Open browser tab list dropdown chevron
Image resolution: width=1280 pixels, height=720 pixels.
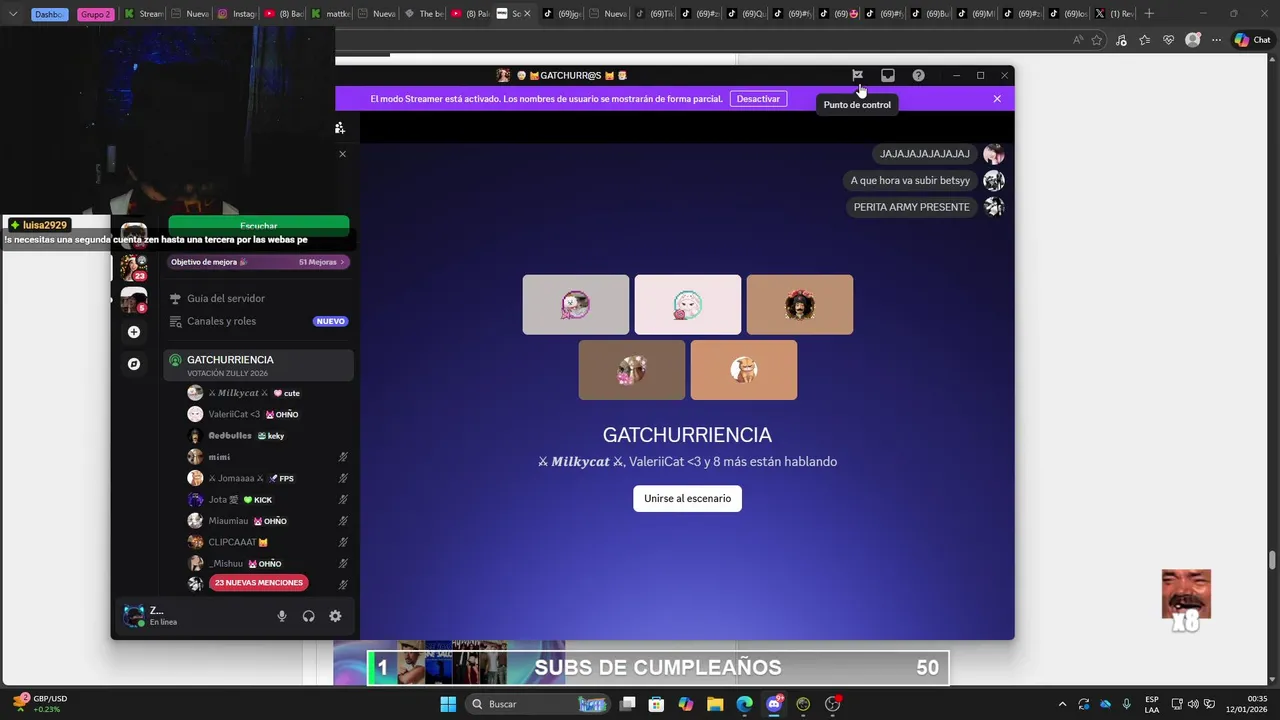point(13,14)
